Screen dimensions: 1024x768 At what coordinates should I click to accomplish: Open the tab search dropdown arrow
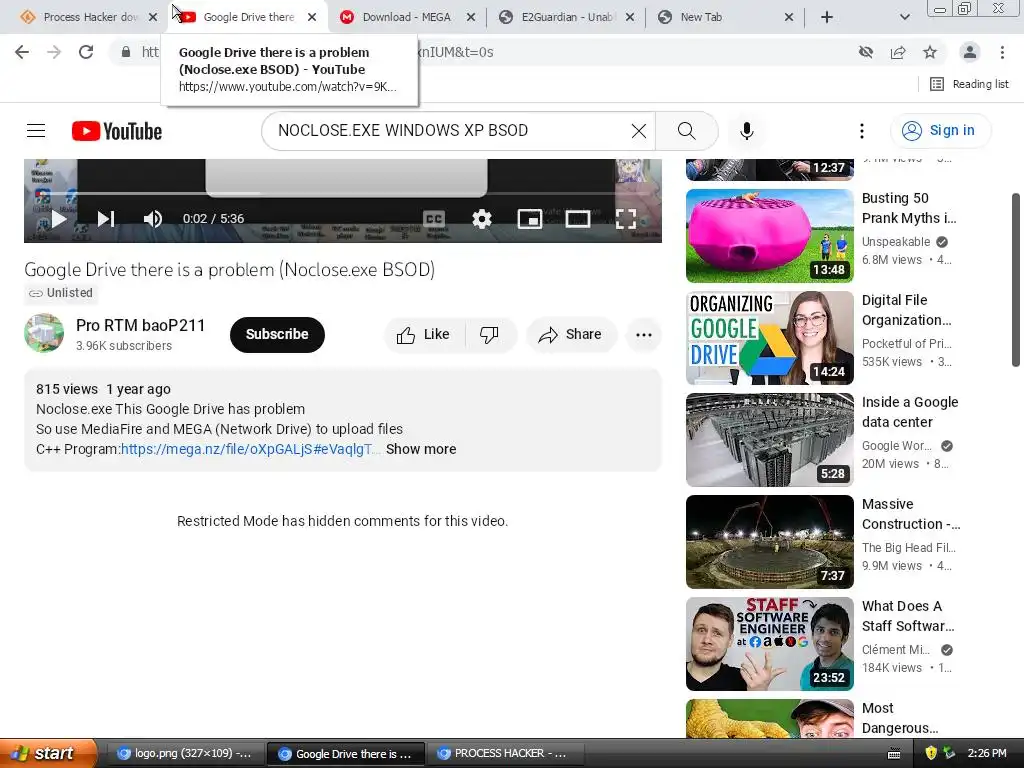(904, 17)
